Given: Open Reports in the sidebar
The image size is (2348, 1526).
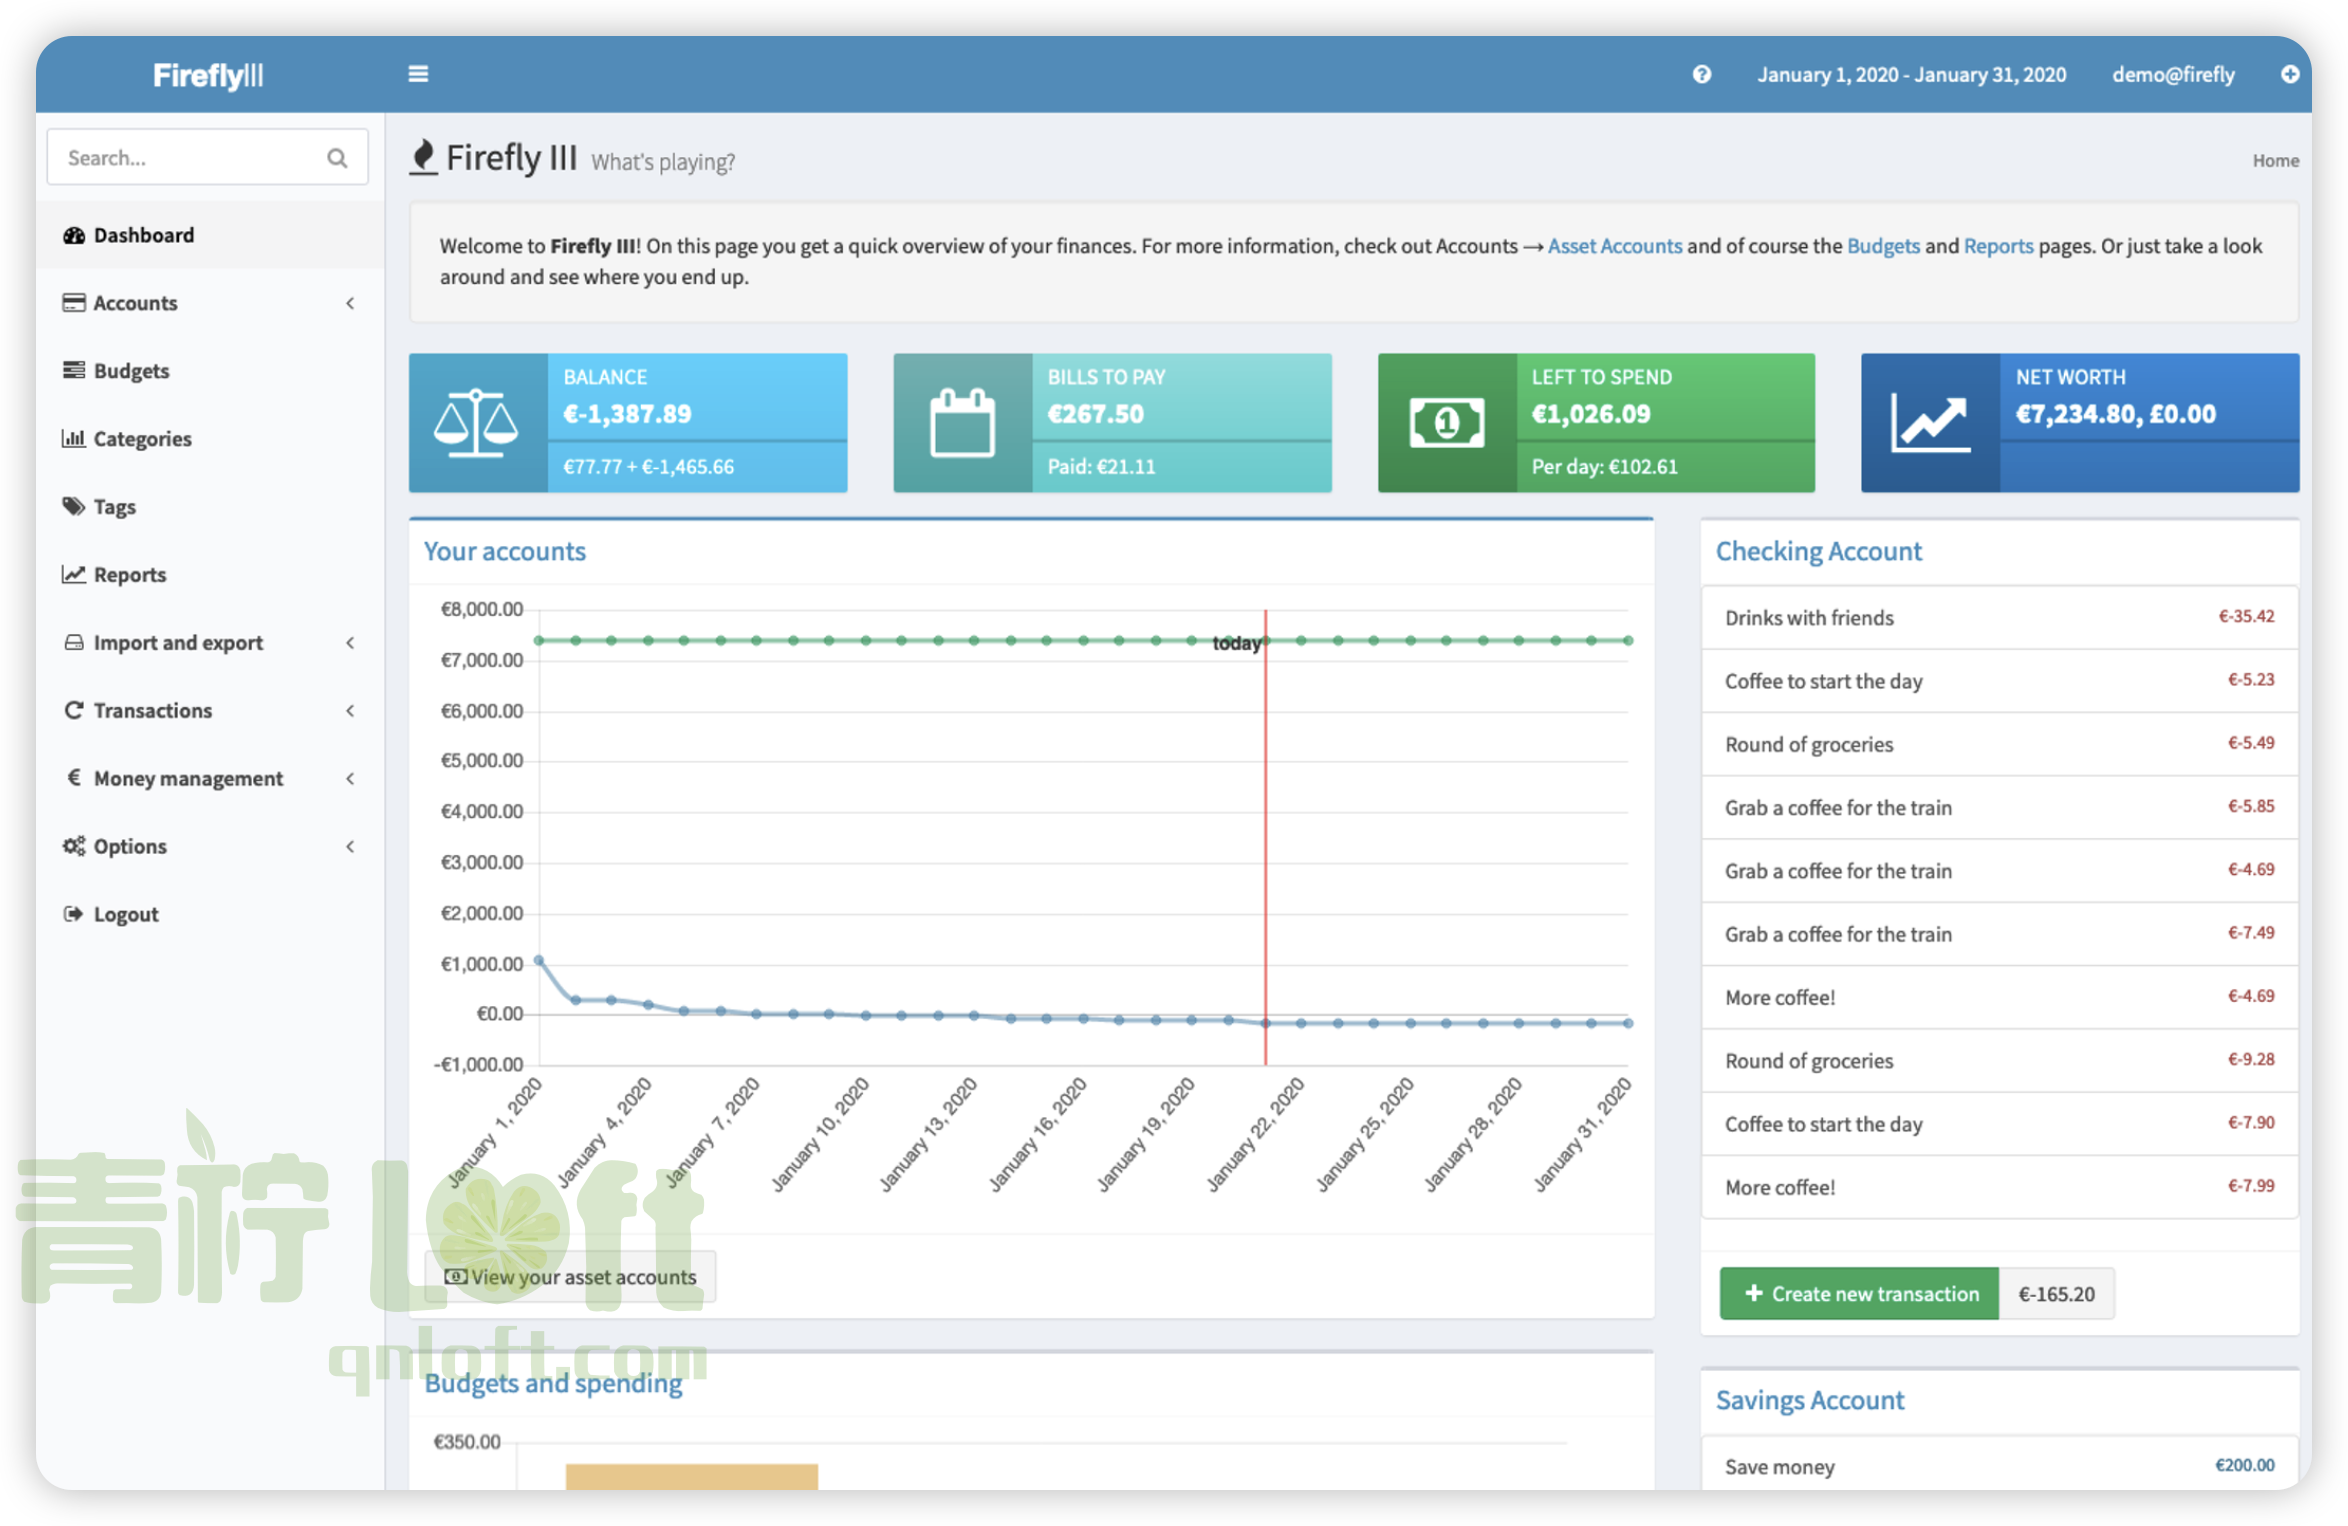Looking at the screenshot, I should click(x=129, y=575).
